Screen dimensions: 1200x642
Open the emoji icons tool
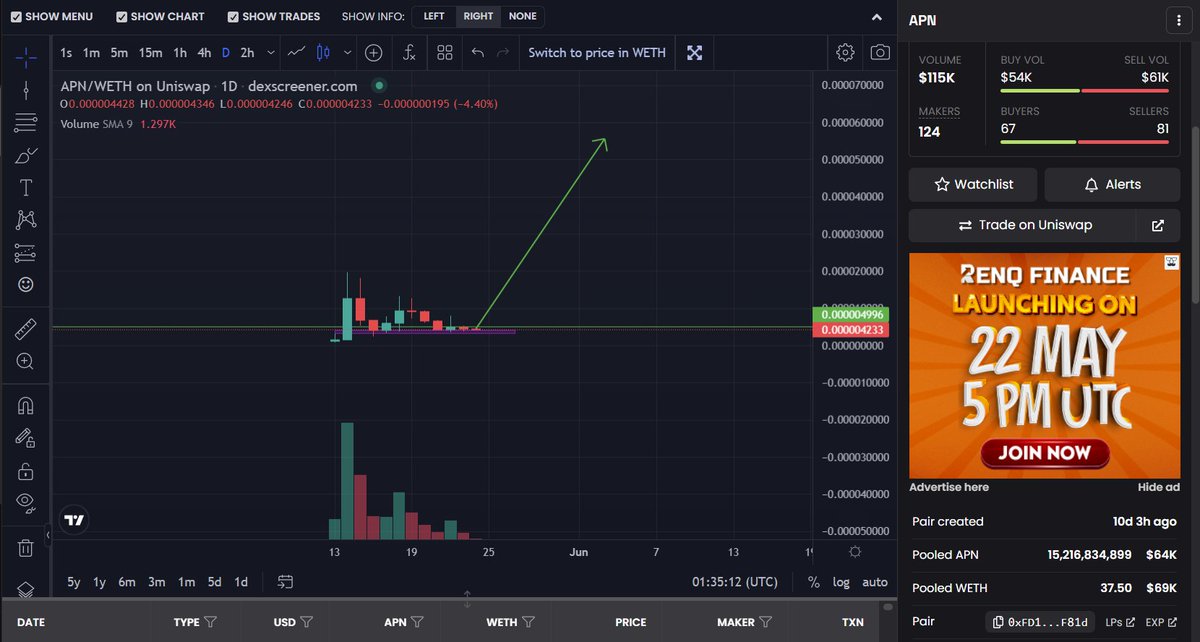click(x=26, y=285)
